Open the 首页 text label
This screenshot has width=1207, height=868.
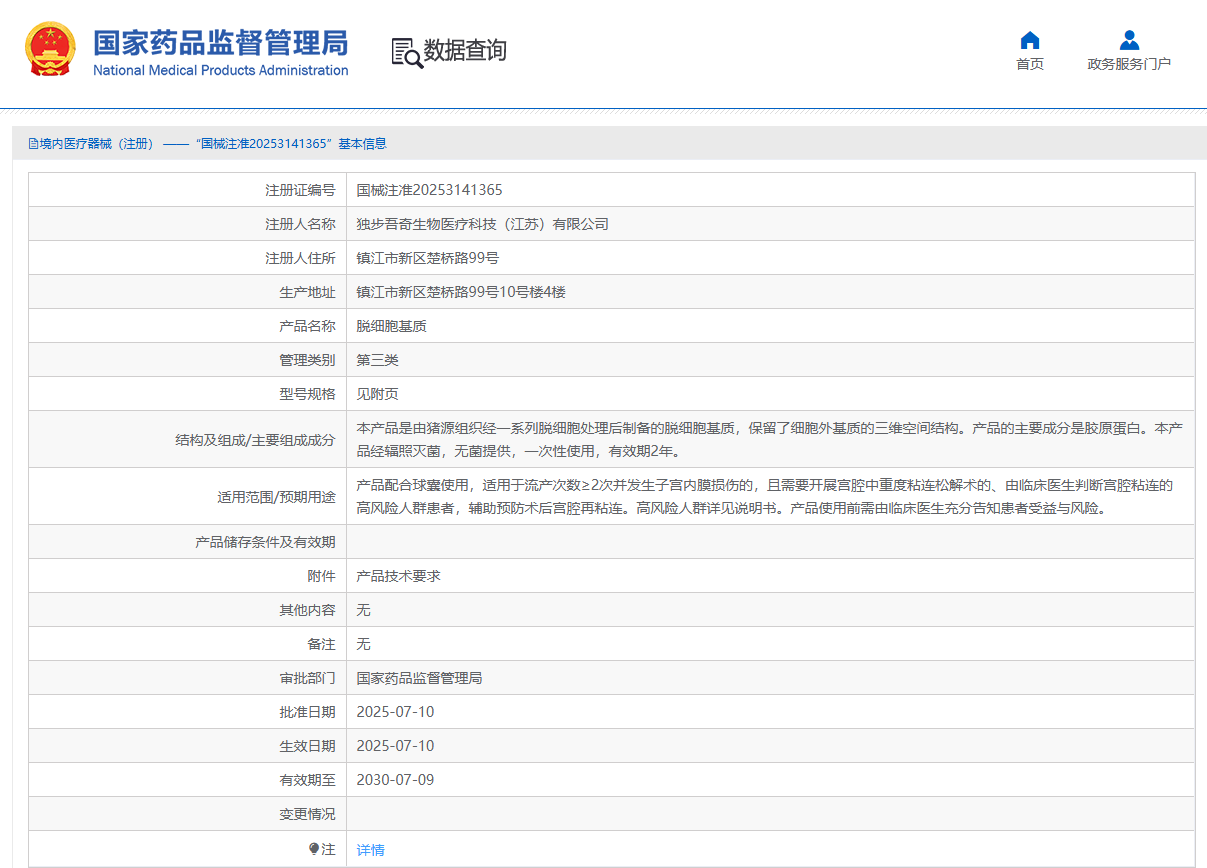pyautogui.click(x=1029, y=64)
